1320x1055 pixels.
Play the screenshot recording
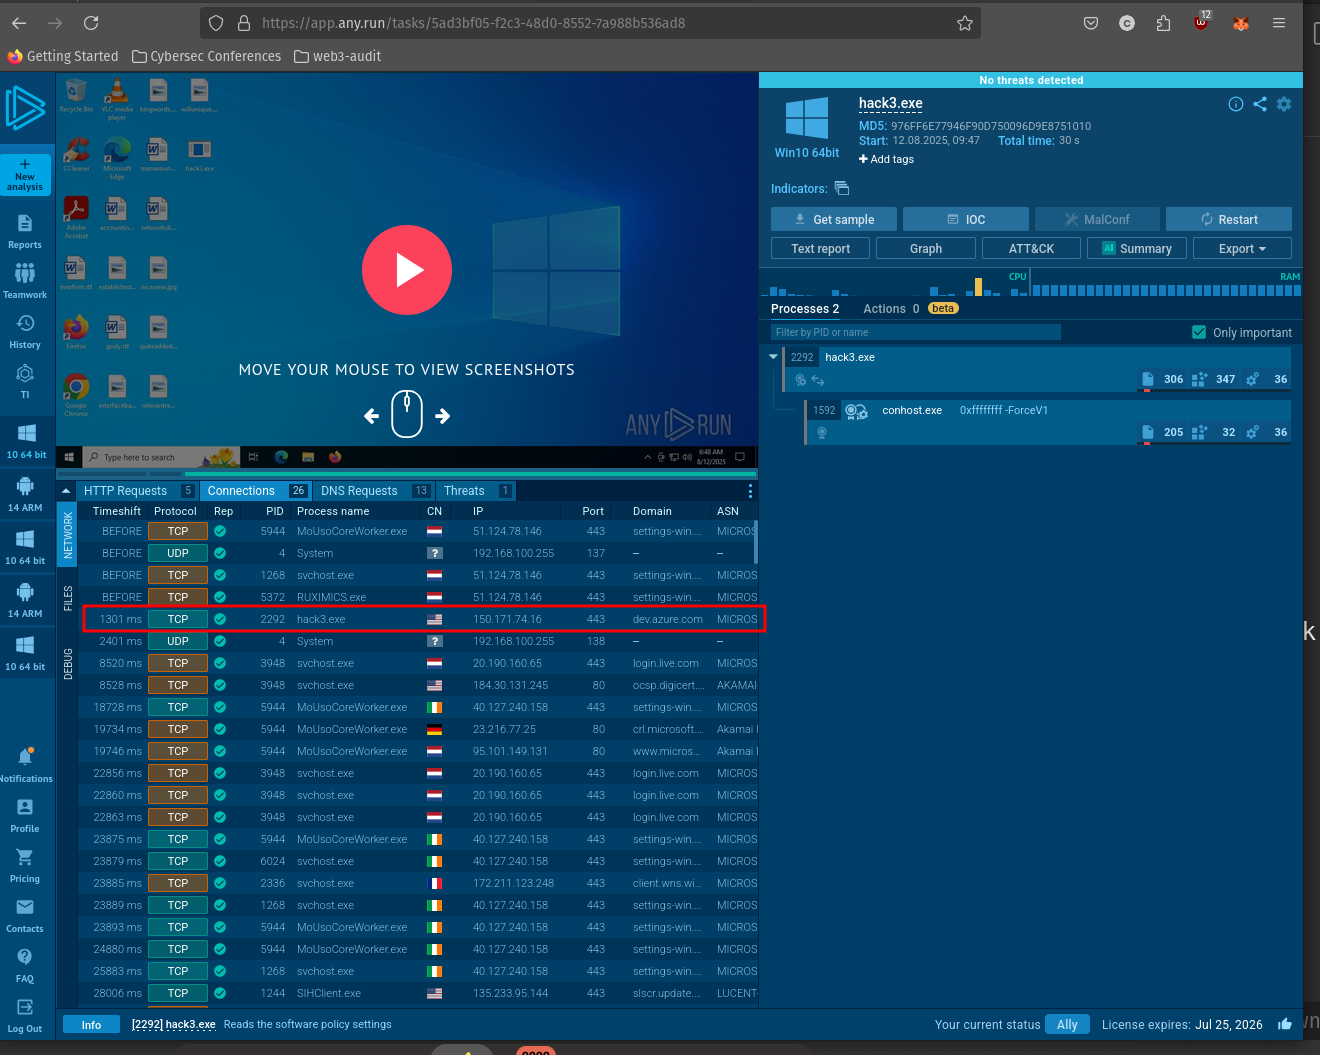tap(407, 270)
